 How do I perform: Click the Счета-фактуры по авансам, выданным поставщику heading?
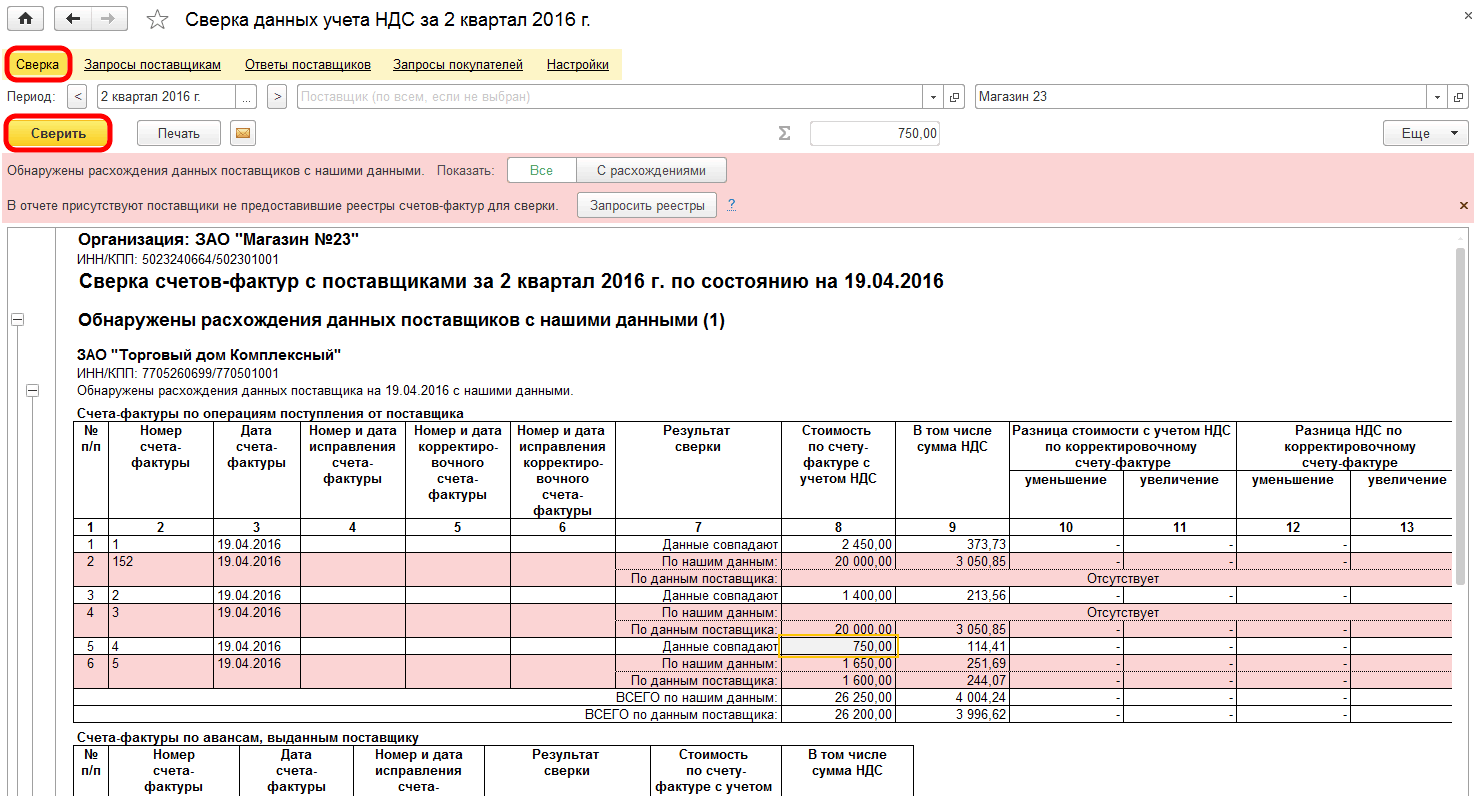point(247,737)
